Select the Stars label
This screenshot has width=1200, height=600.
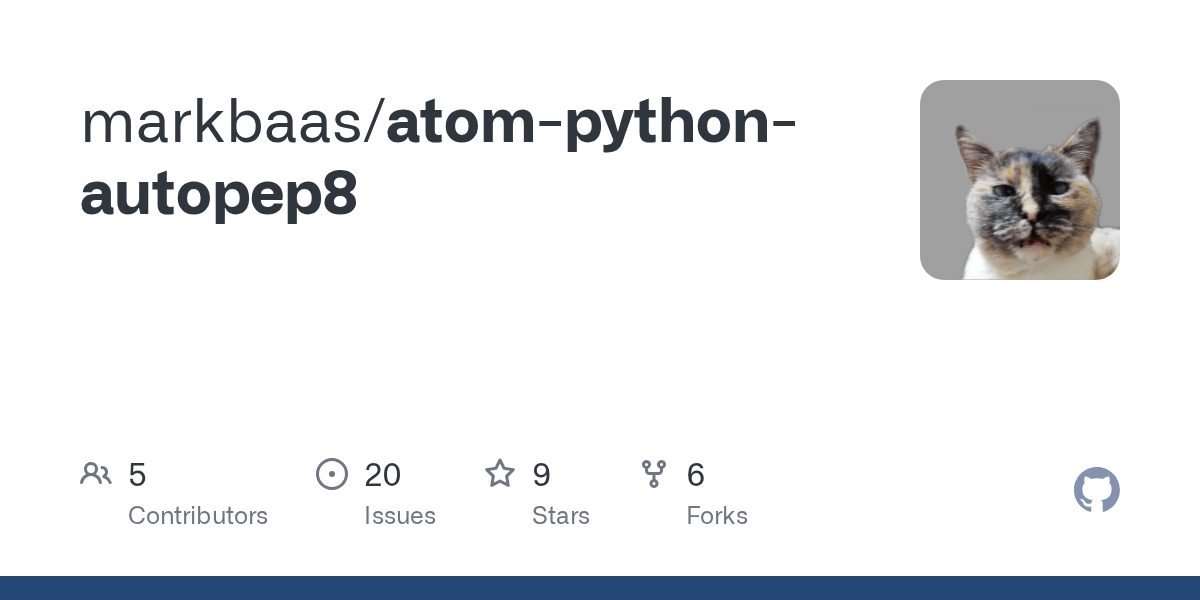561,516
